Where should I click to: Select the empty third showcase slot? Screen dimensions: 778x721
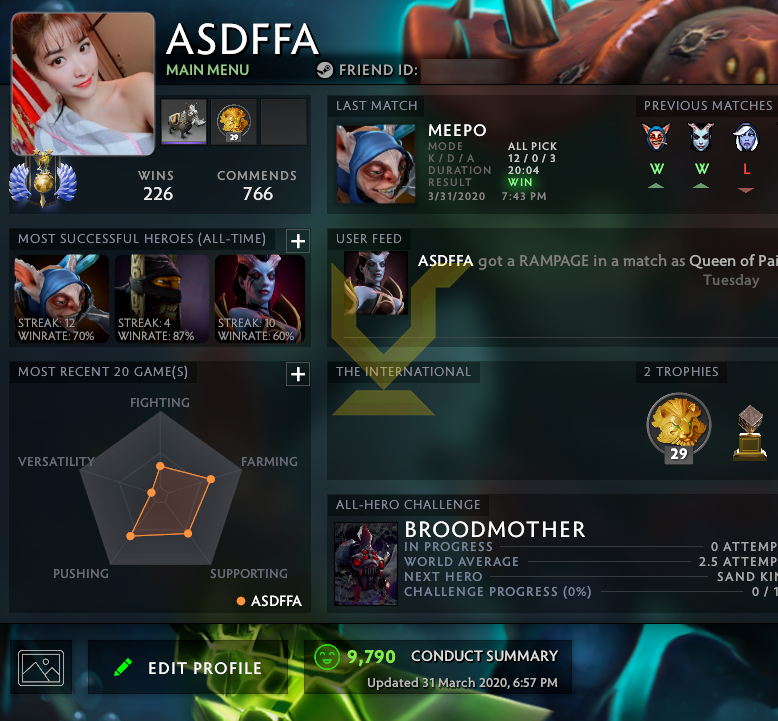pyautogui.click(x=284, y=122)
